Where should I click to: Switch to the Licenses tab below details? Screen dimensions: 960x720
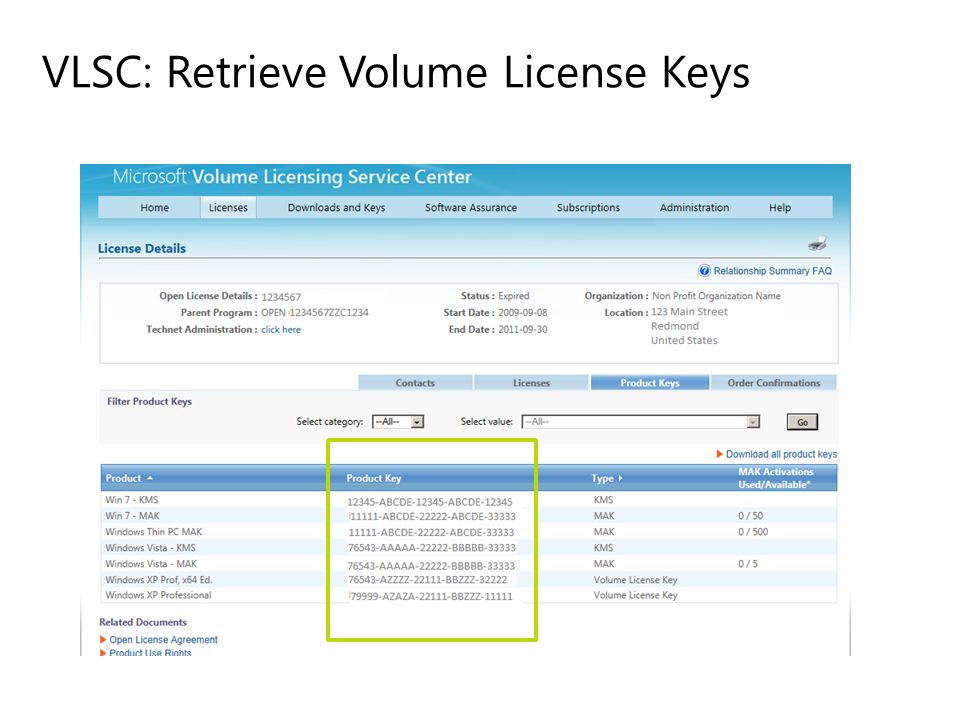[531, 383]
